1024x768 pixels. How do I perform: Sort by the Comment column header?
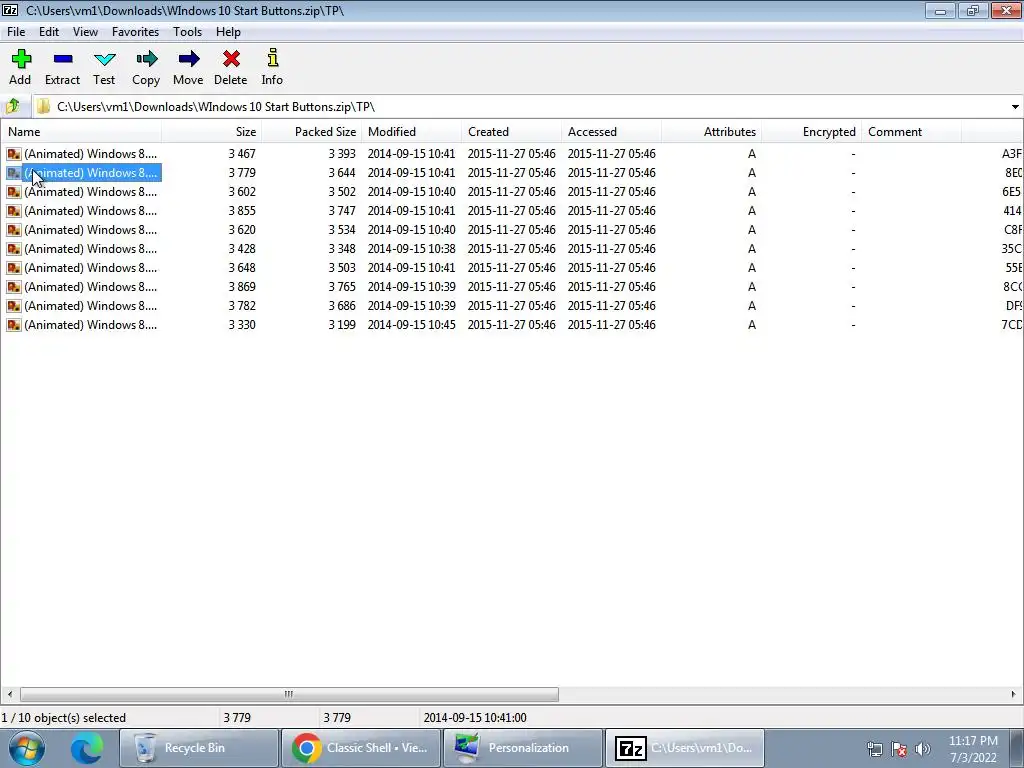(x=911, y=131)
